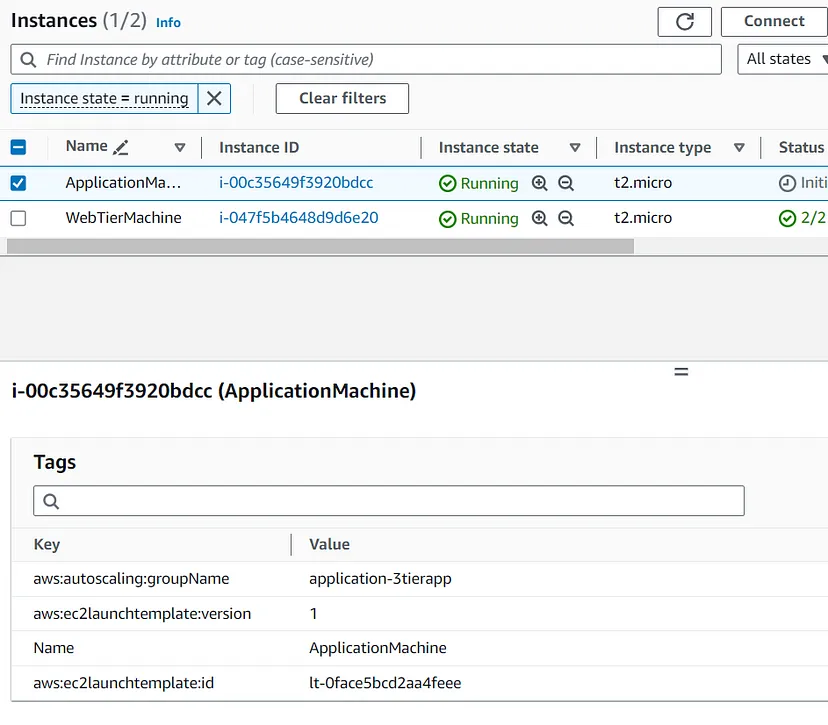The width and height of the screenshot is (828, 725).
Task: Zoom in icon for ApplicationMachine instance state
Action: click(x=540, y=183)
